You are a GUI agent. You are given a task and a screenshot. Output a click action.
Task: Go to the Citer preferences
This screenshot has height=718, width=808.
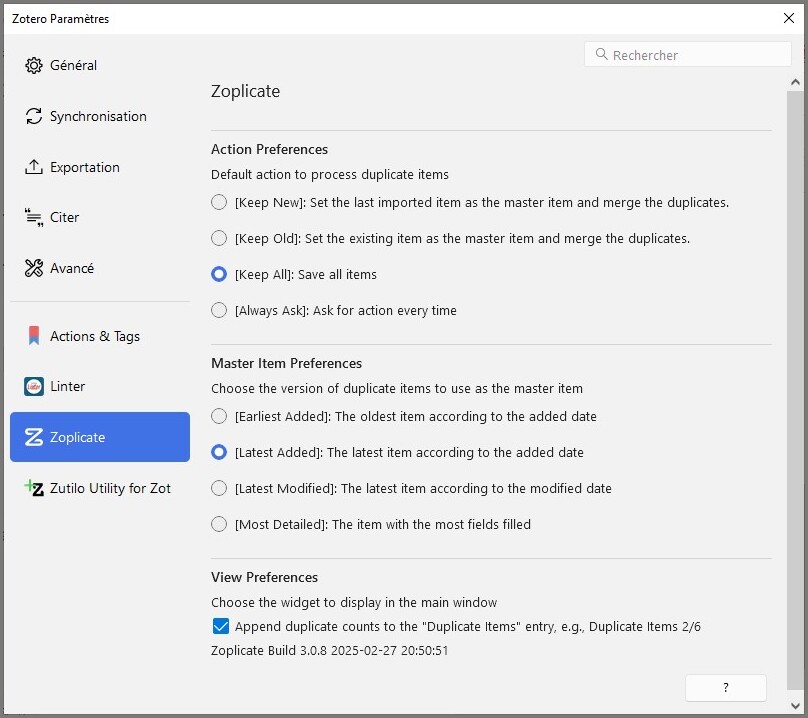tap(100, 218)
